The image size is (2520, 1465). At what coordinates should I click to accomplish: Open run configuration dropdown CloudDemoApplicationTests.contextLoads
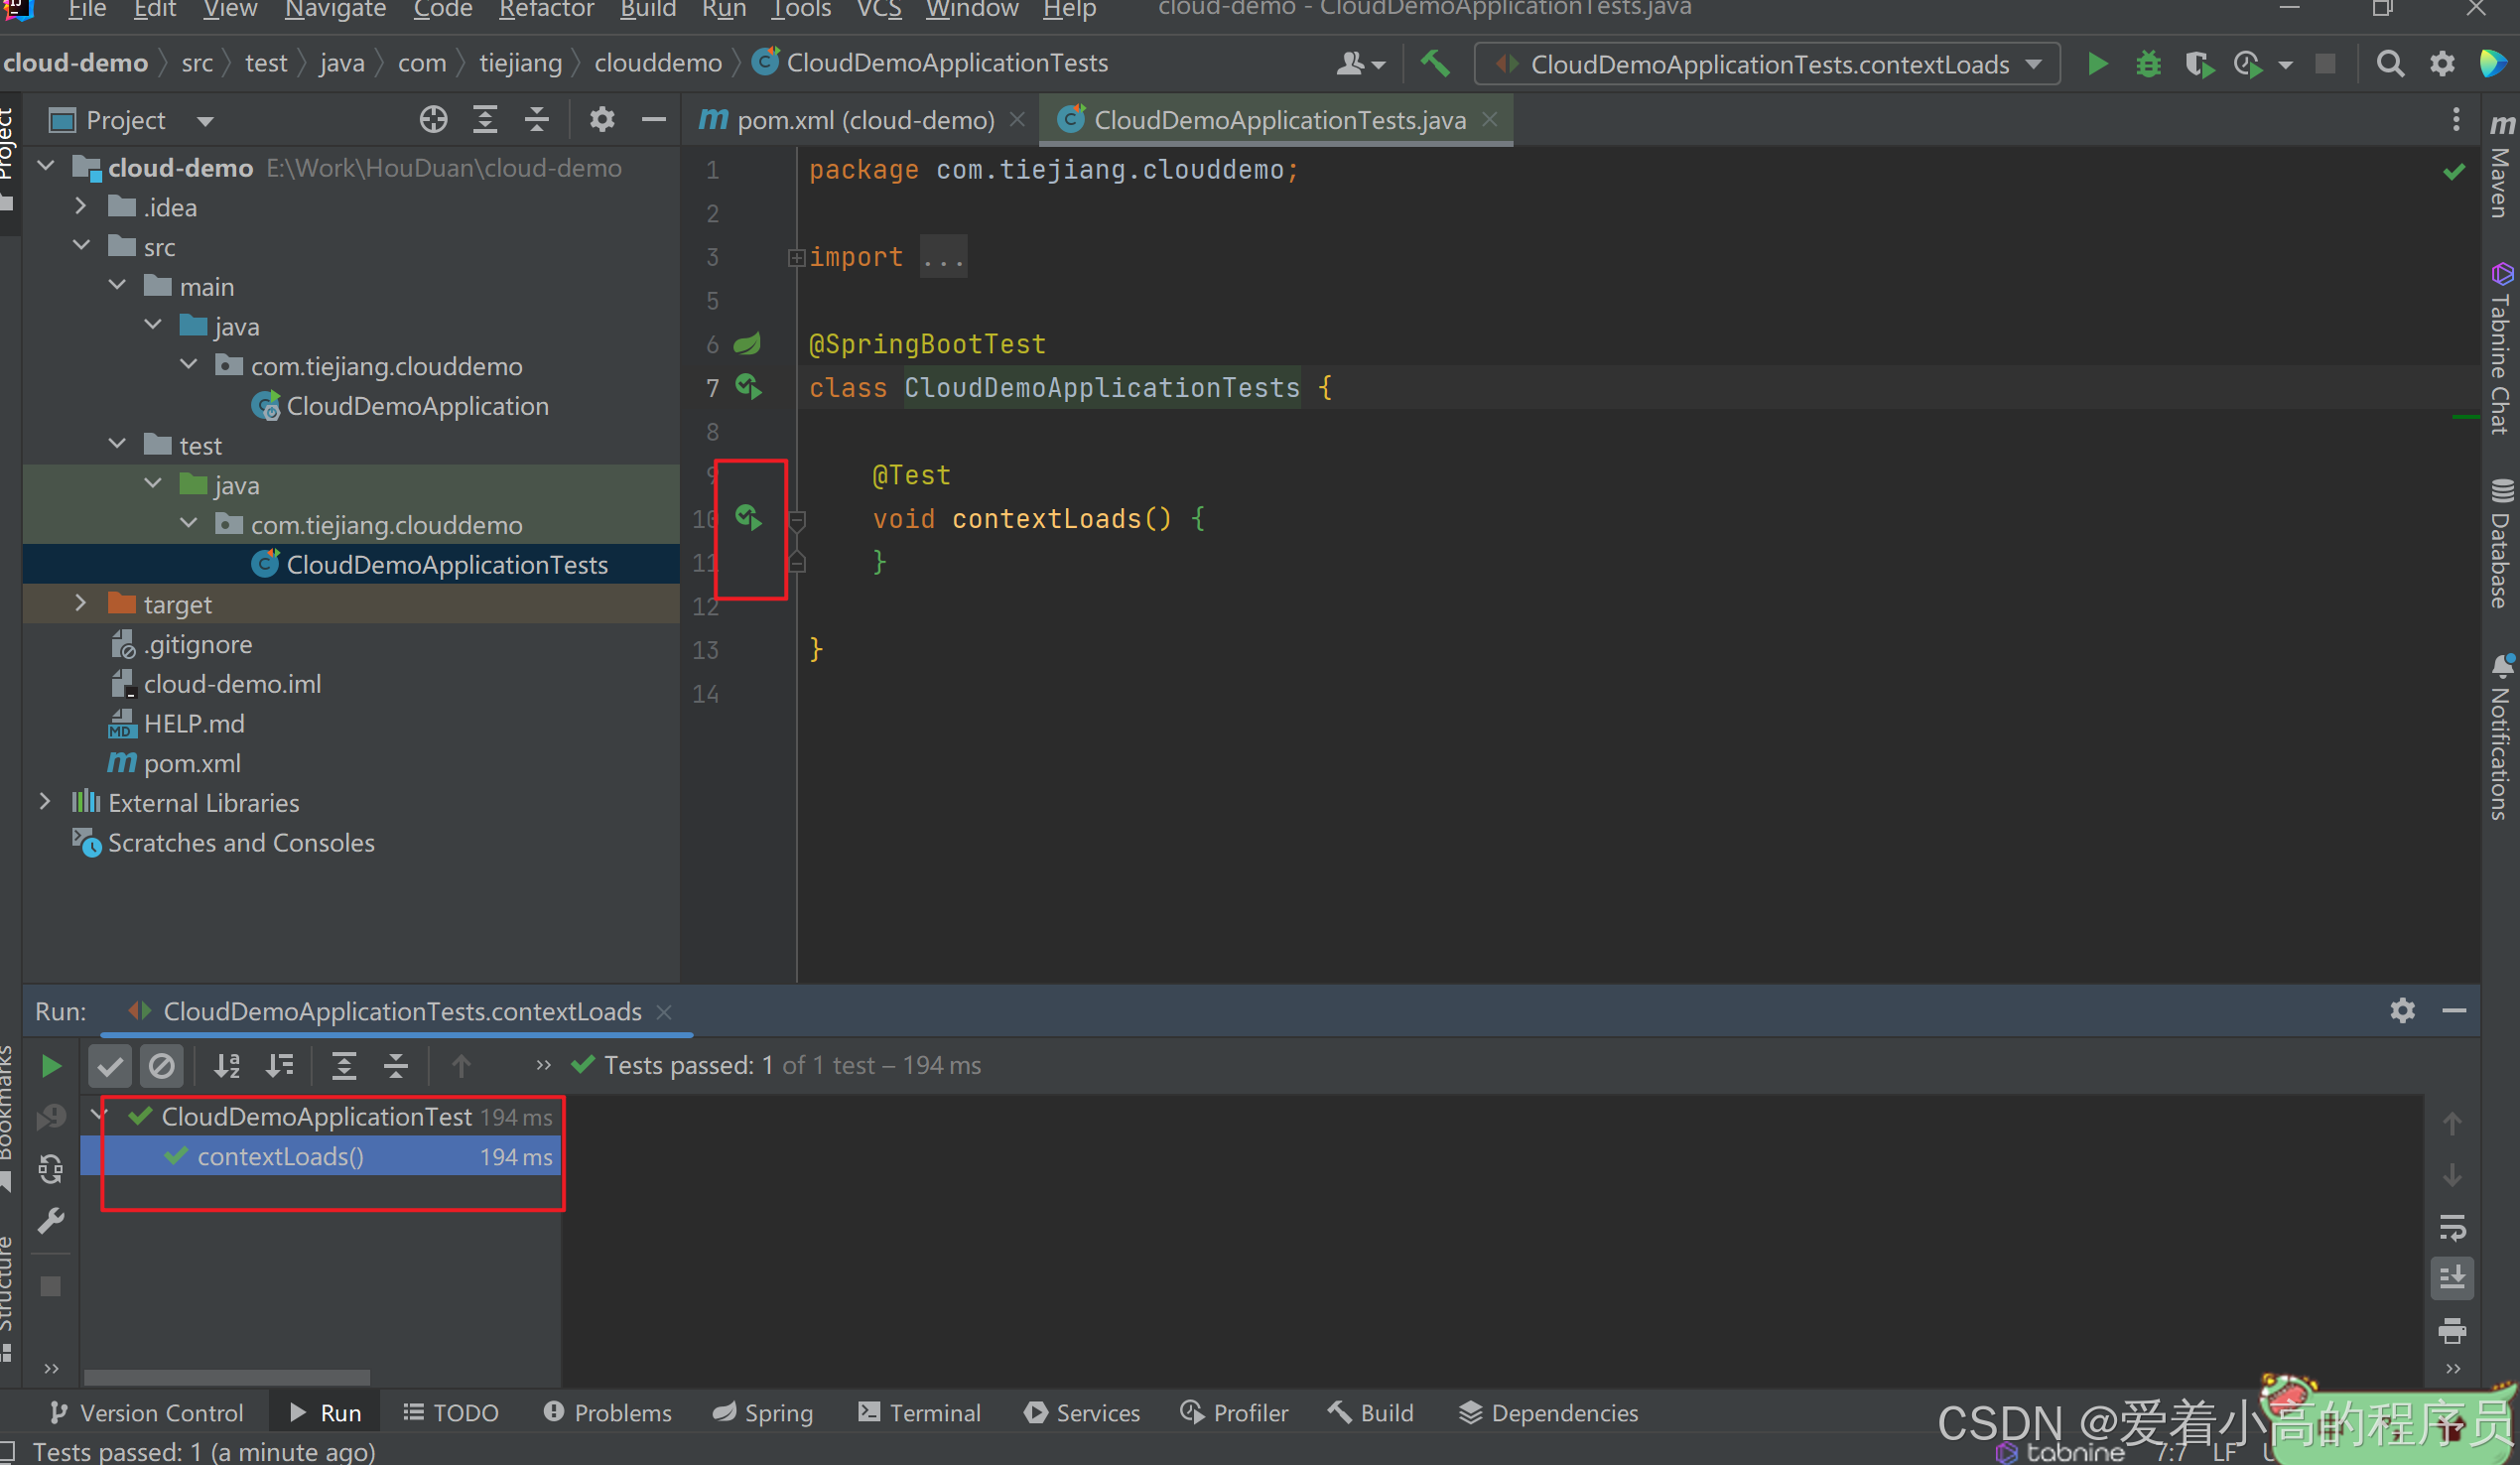point(1768,65)
